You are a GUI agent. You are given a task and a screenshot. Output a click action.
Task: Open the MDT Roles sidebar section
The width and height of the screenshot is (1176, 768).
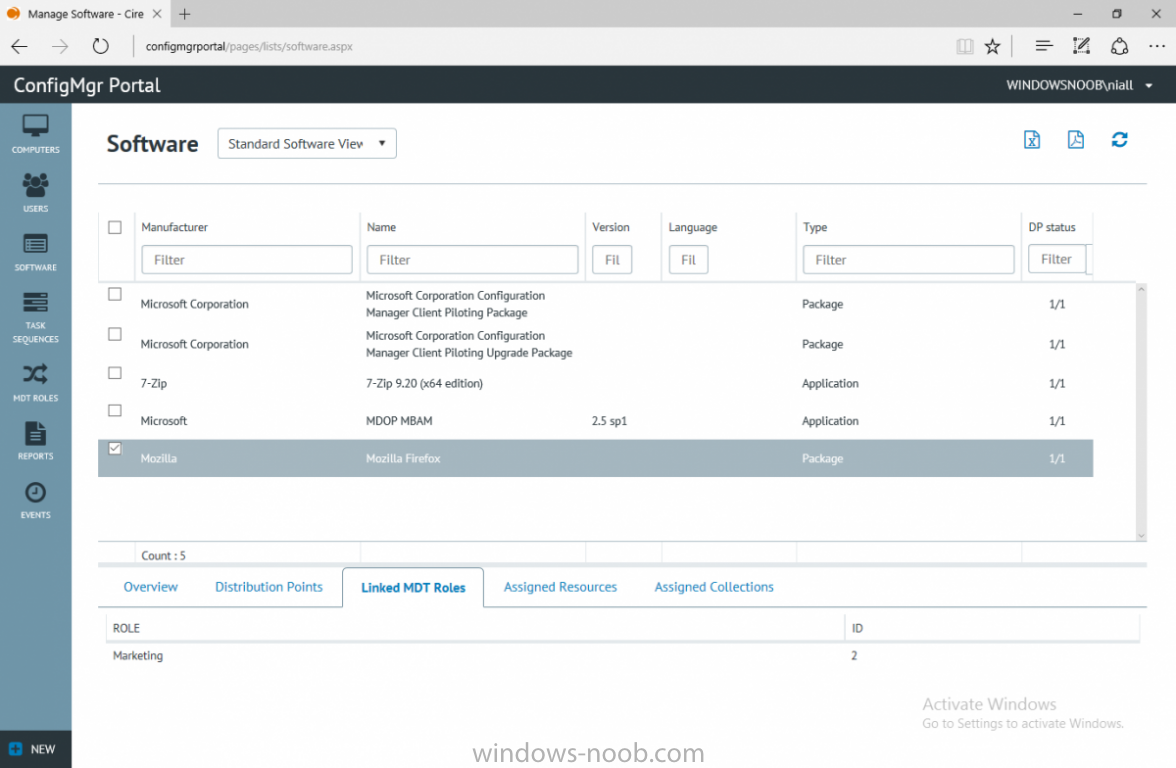(35, 382)
